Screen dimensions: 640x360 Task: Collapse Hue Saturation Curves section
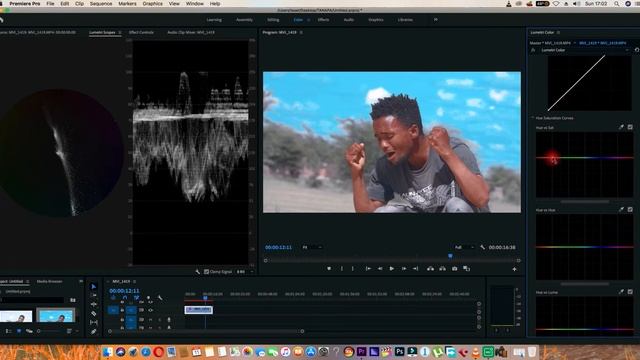(533, 118)
